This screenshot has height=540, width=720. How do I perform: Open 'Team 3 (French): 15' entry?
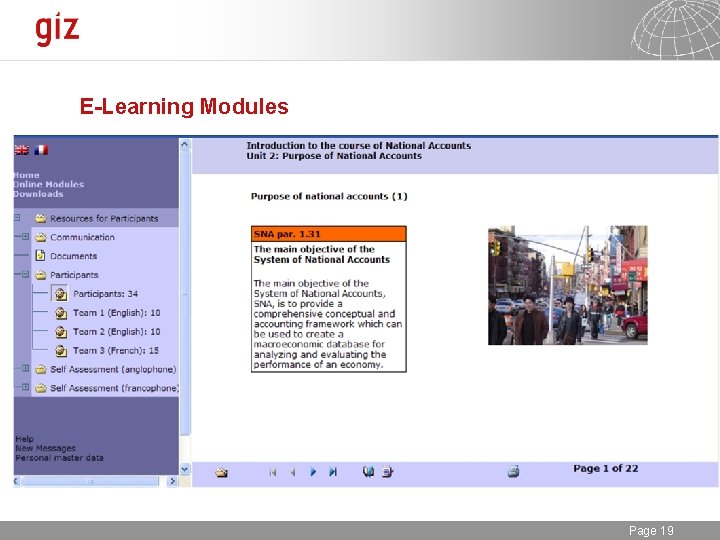tap(116, 350)
